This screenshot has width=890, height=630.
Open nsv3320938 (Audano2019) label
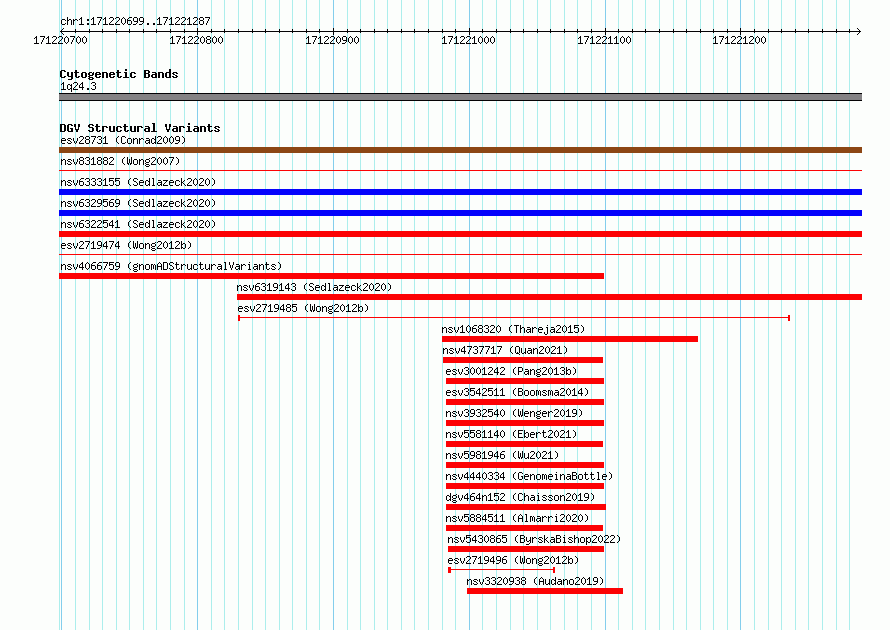click(x=535, y=581)
